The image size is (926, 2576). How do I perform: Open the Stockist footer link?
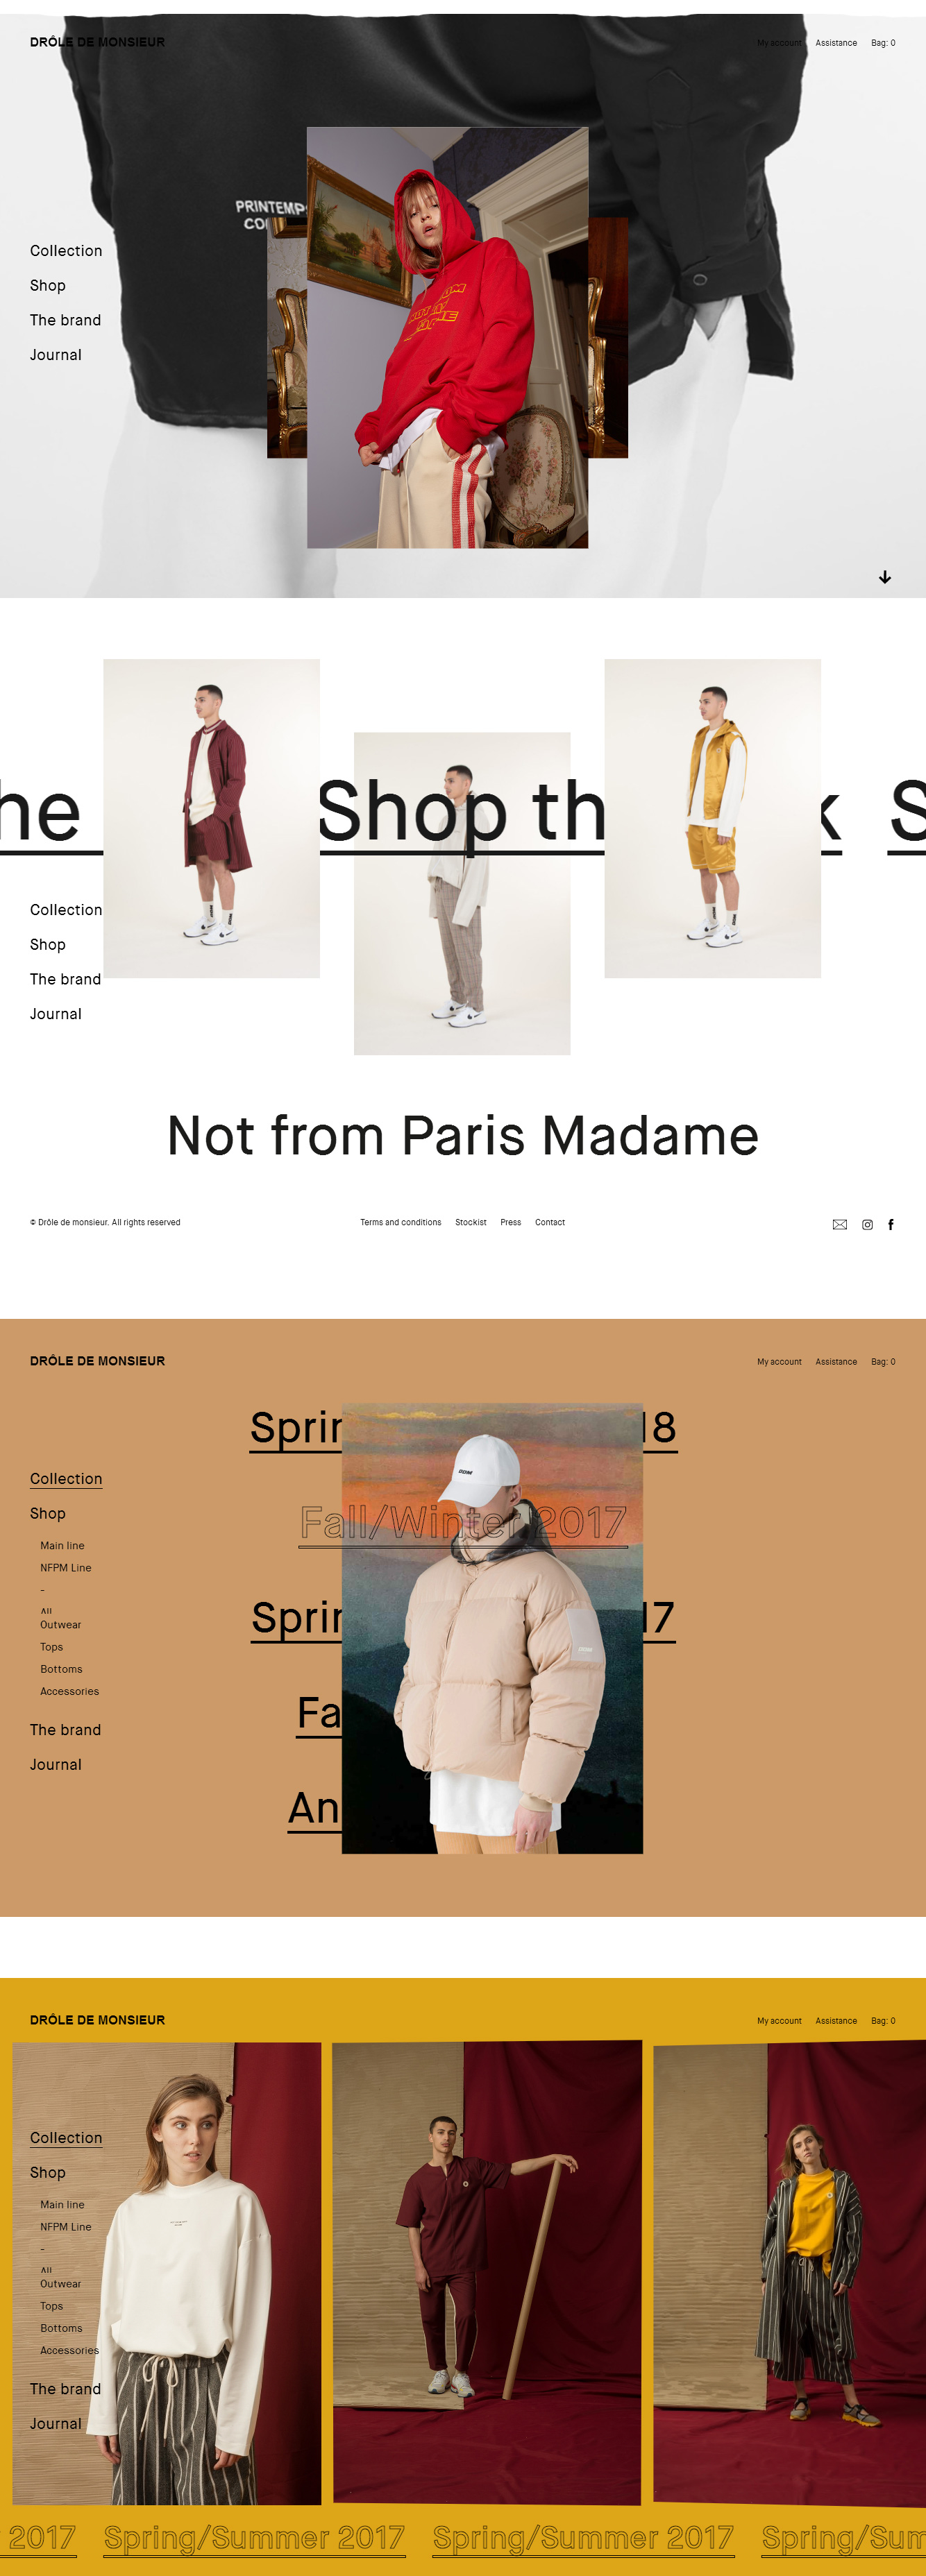tap(471, 1222)
